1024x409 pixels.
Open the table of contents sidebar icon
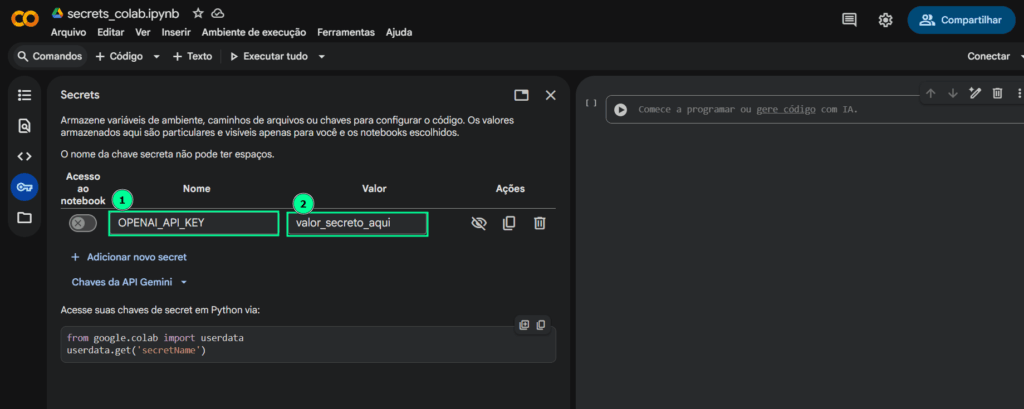coord(24,95)
